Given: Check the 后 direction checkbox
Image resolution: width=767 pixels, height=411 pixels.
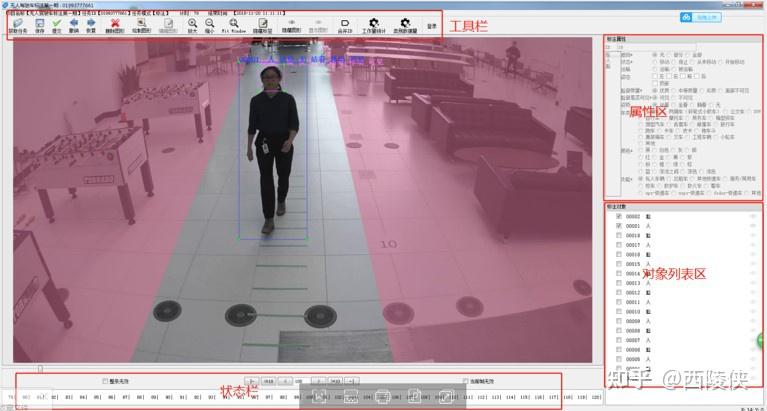Looking at the screenshot, I should point(697,76).
